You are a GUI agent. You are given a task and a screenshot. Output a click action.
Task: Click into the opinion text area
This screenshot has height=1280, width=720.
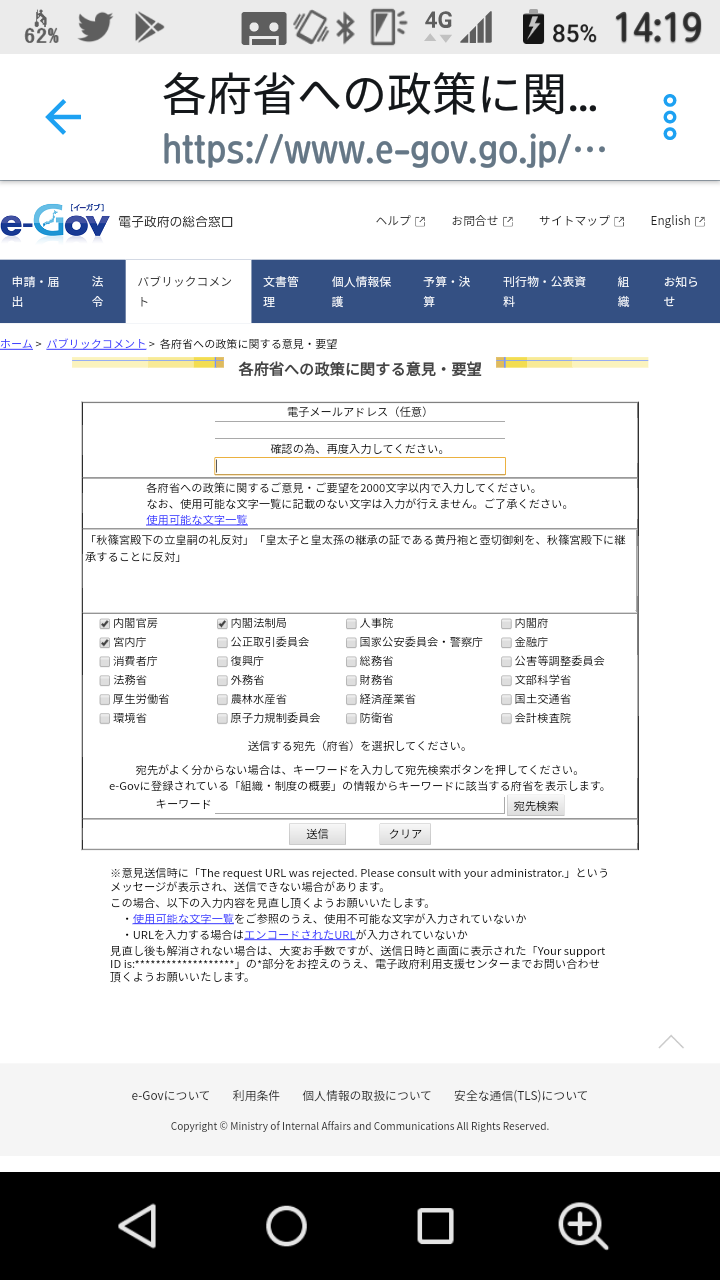(360, 571)
